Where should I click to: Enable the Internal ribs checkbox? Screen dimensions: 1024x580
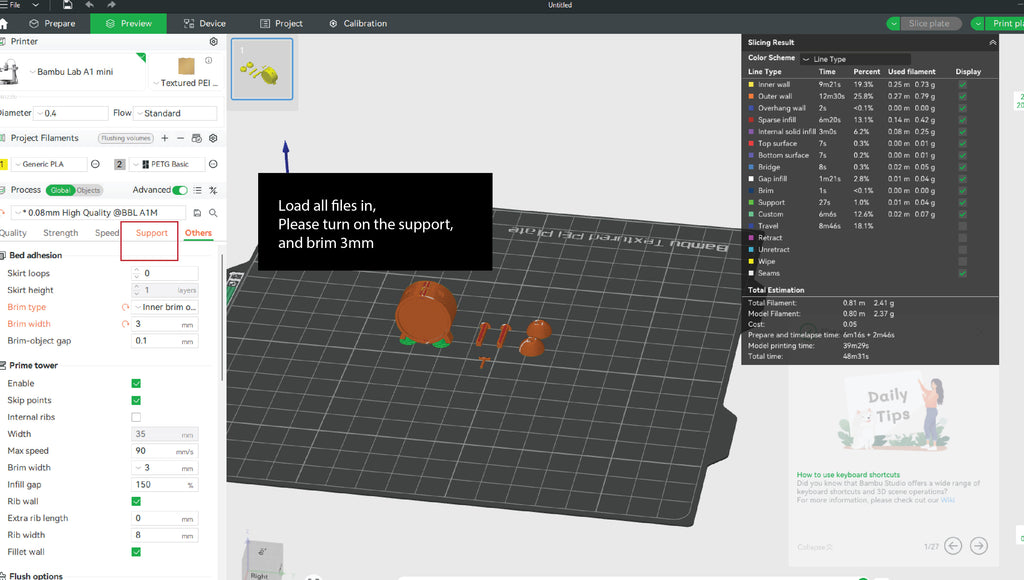point(136,417)
